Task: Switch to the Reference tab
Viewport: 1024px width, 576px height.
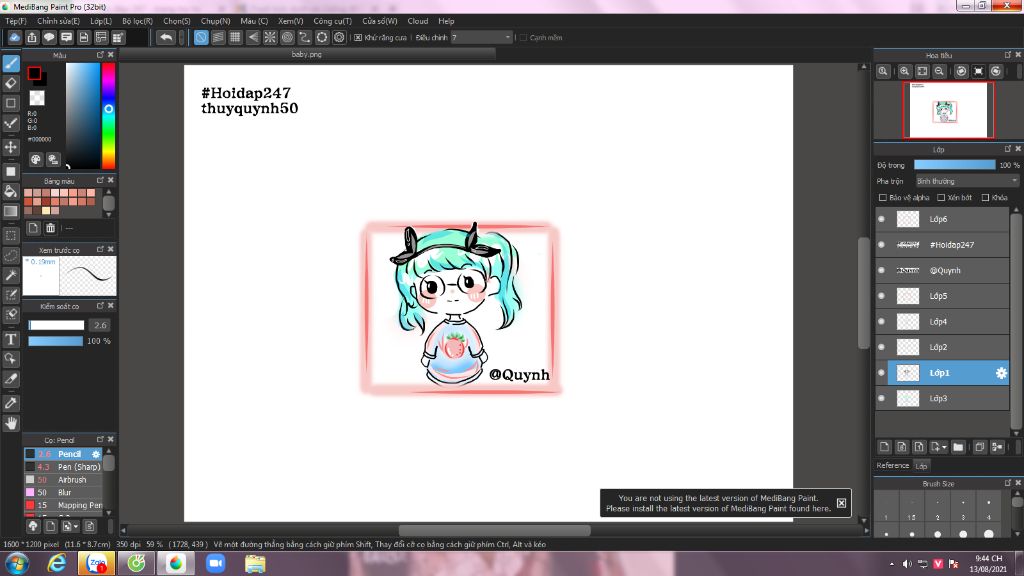Action: 893,466
